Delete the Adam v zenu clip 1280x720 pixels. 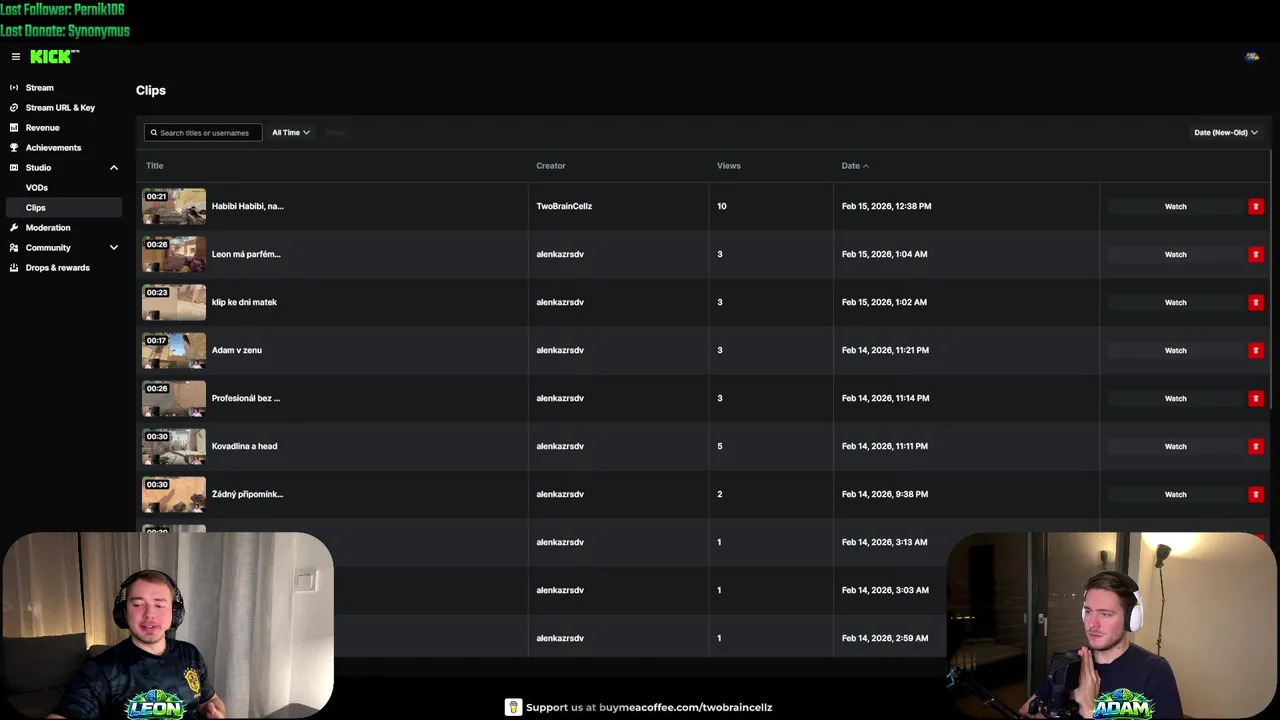point(1256,350)
